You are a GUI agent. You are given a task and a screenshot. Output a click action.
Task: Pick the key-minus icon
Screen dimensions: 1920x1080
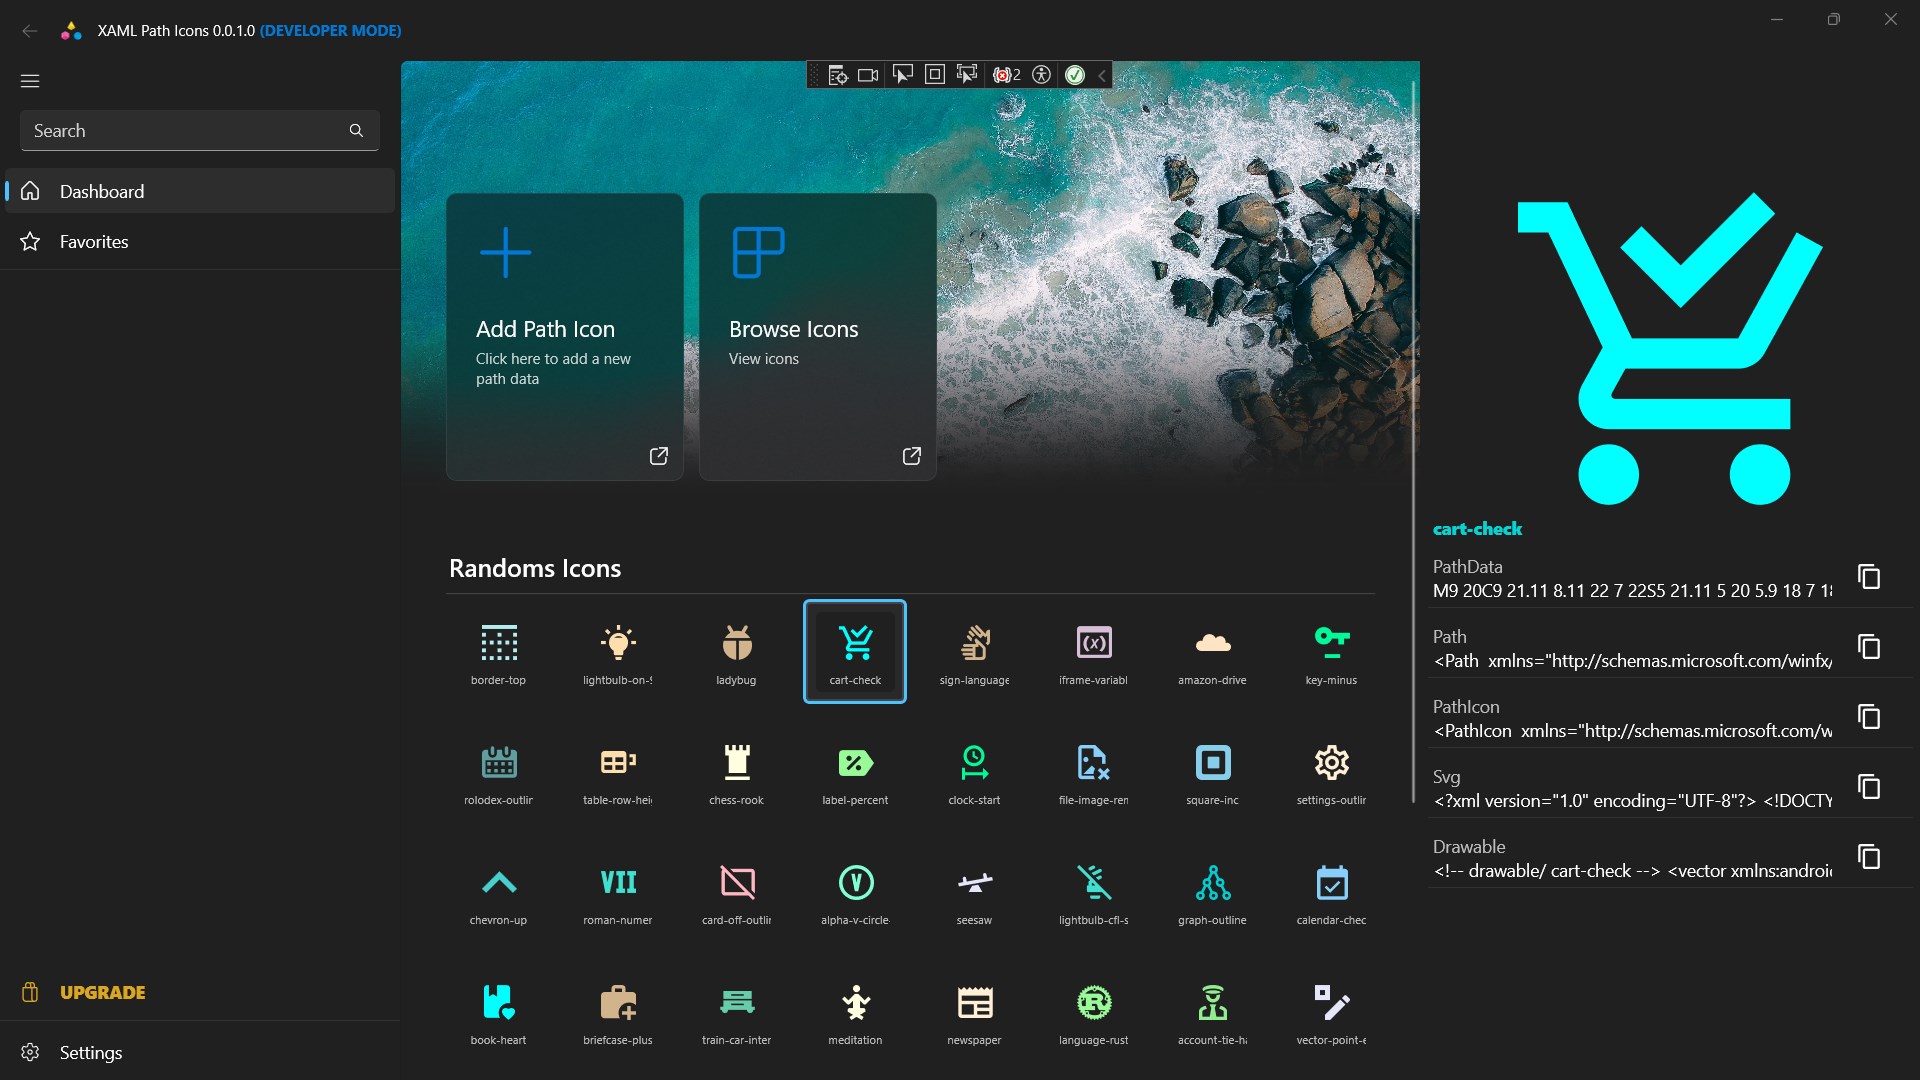point(1331,651)
